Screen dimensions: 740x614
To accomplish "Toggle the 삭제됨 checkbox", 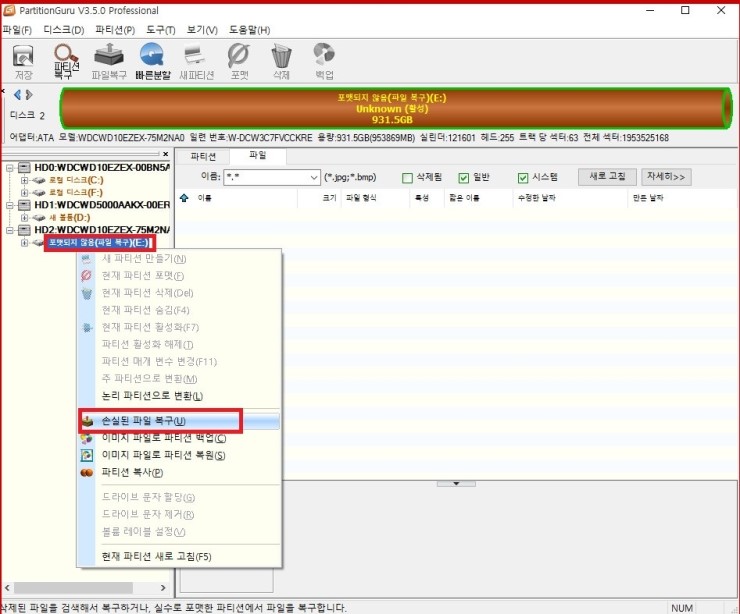I will (x=407, y=177).
